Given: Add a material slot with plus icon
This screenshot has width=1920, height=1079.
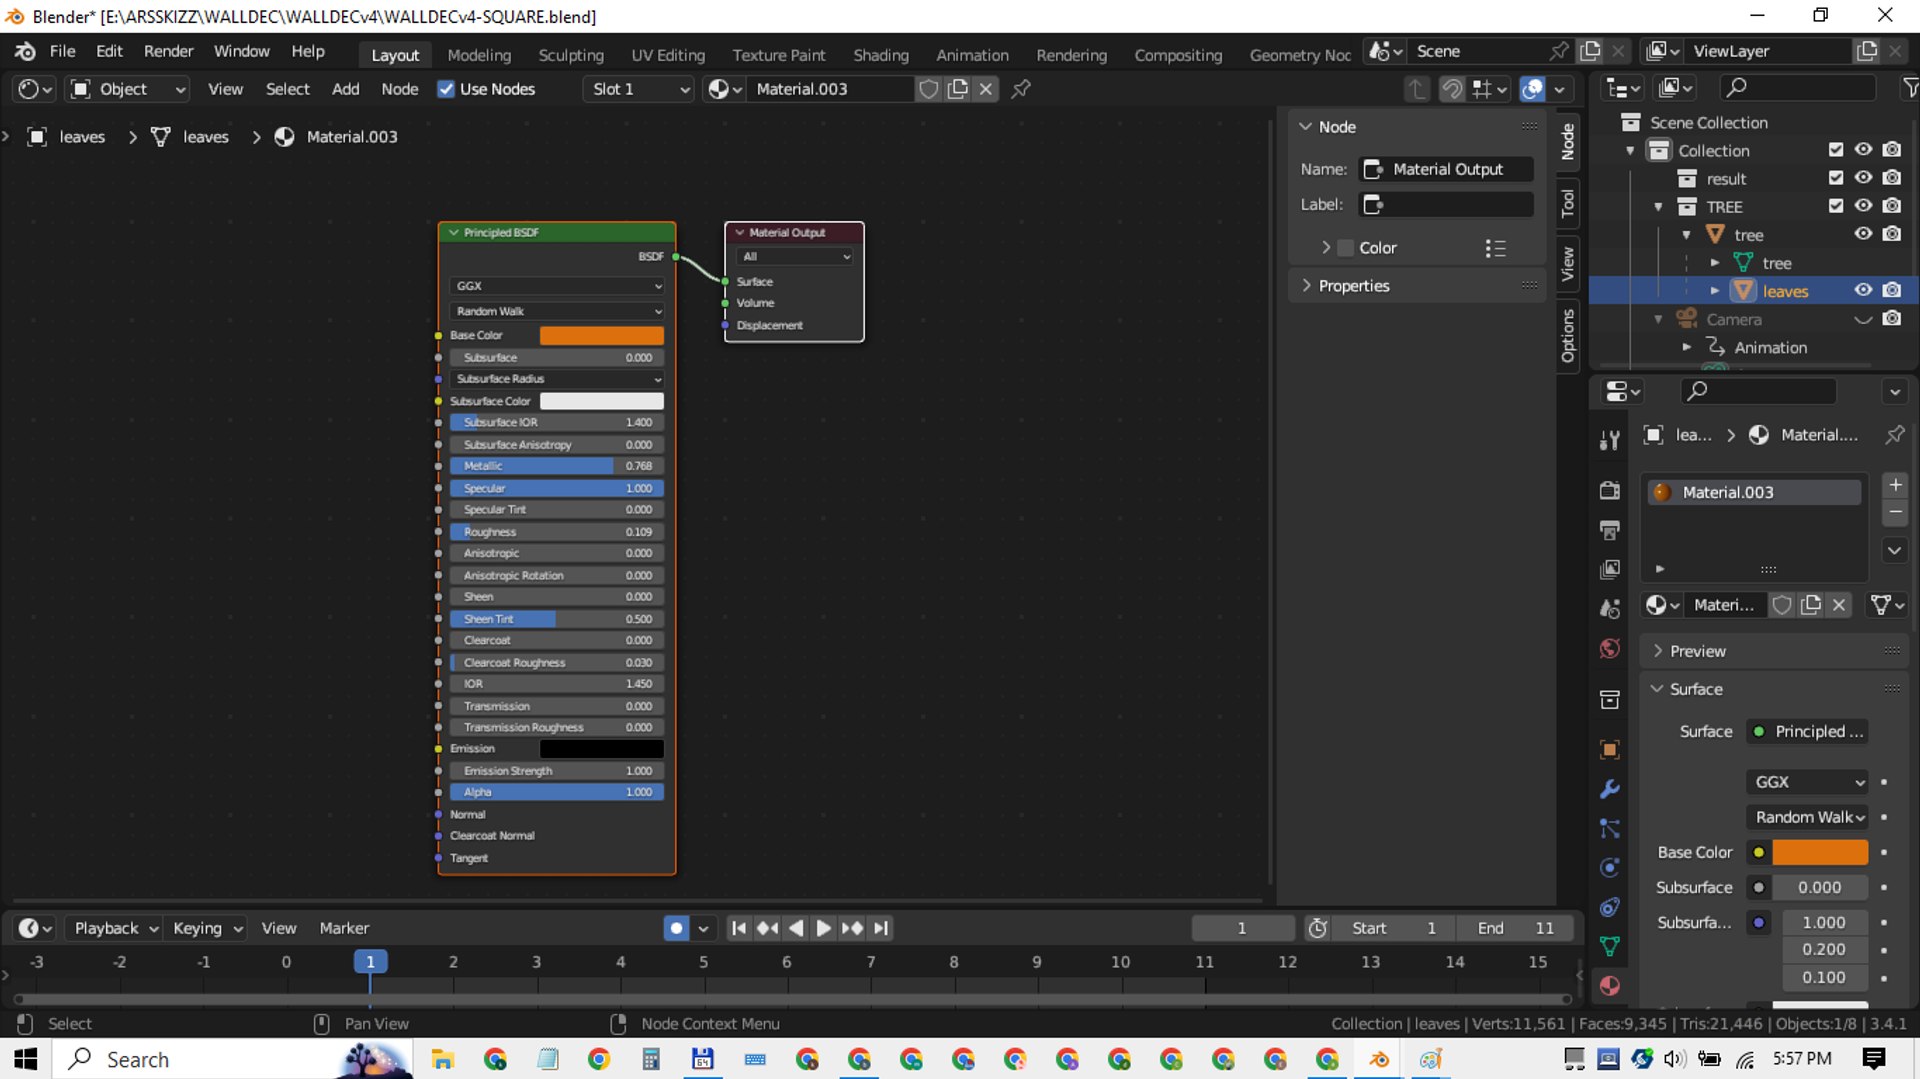Looking at the screenshot, I should [x=1895, y=485].
